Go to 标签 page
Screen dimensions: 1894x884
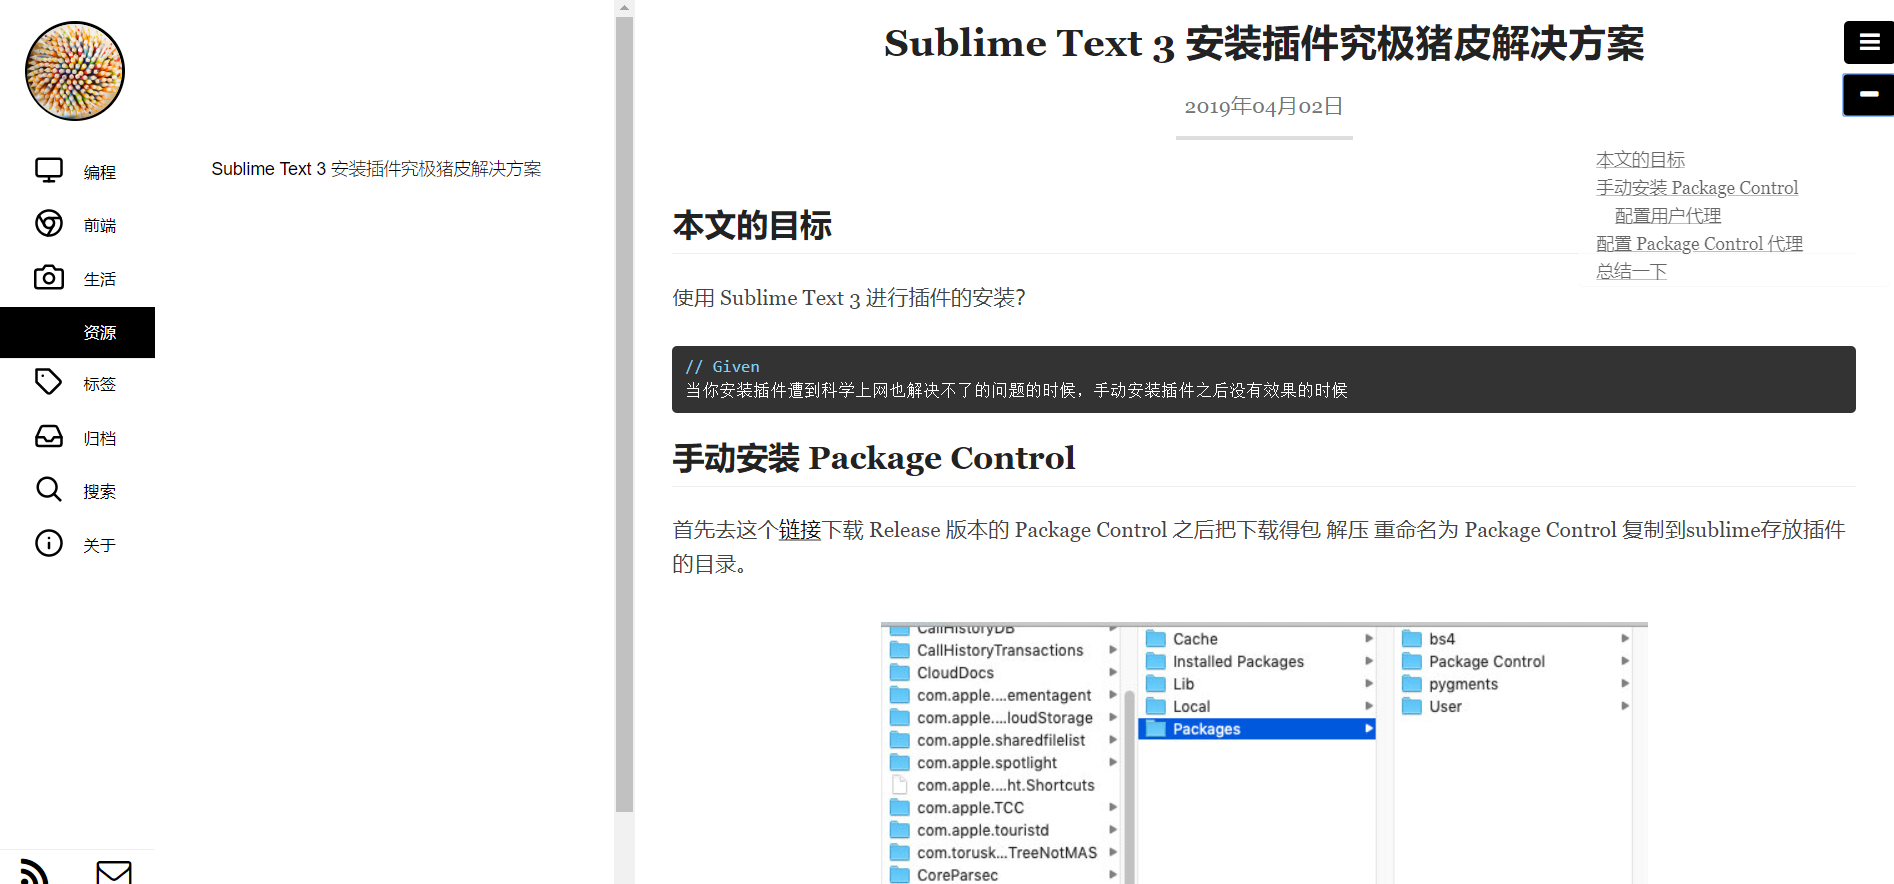pyautogui.click(x=100, y=384)
